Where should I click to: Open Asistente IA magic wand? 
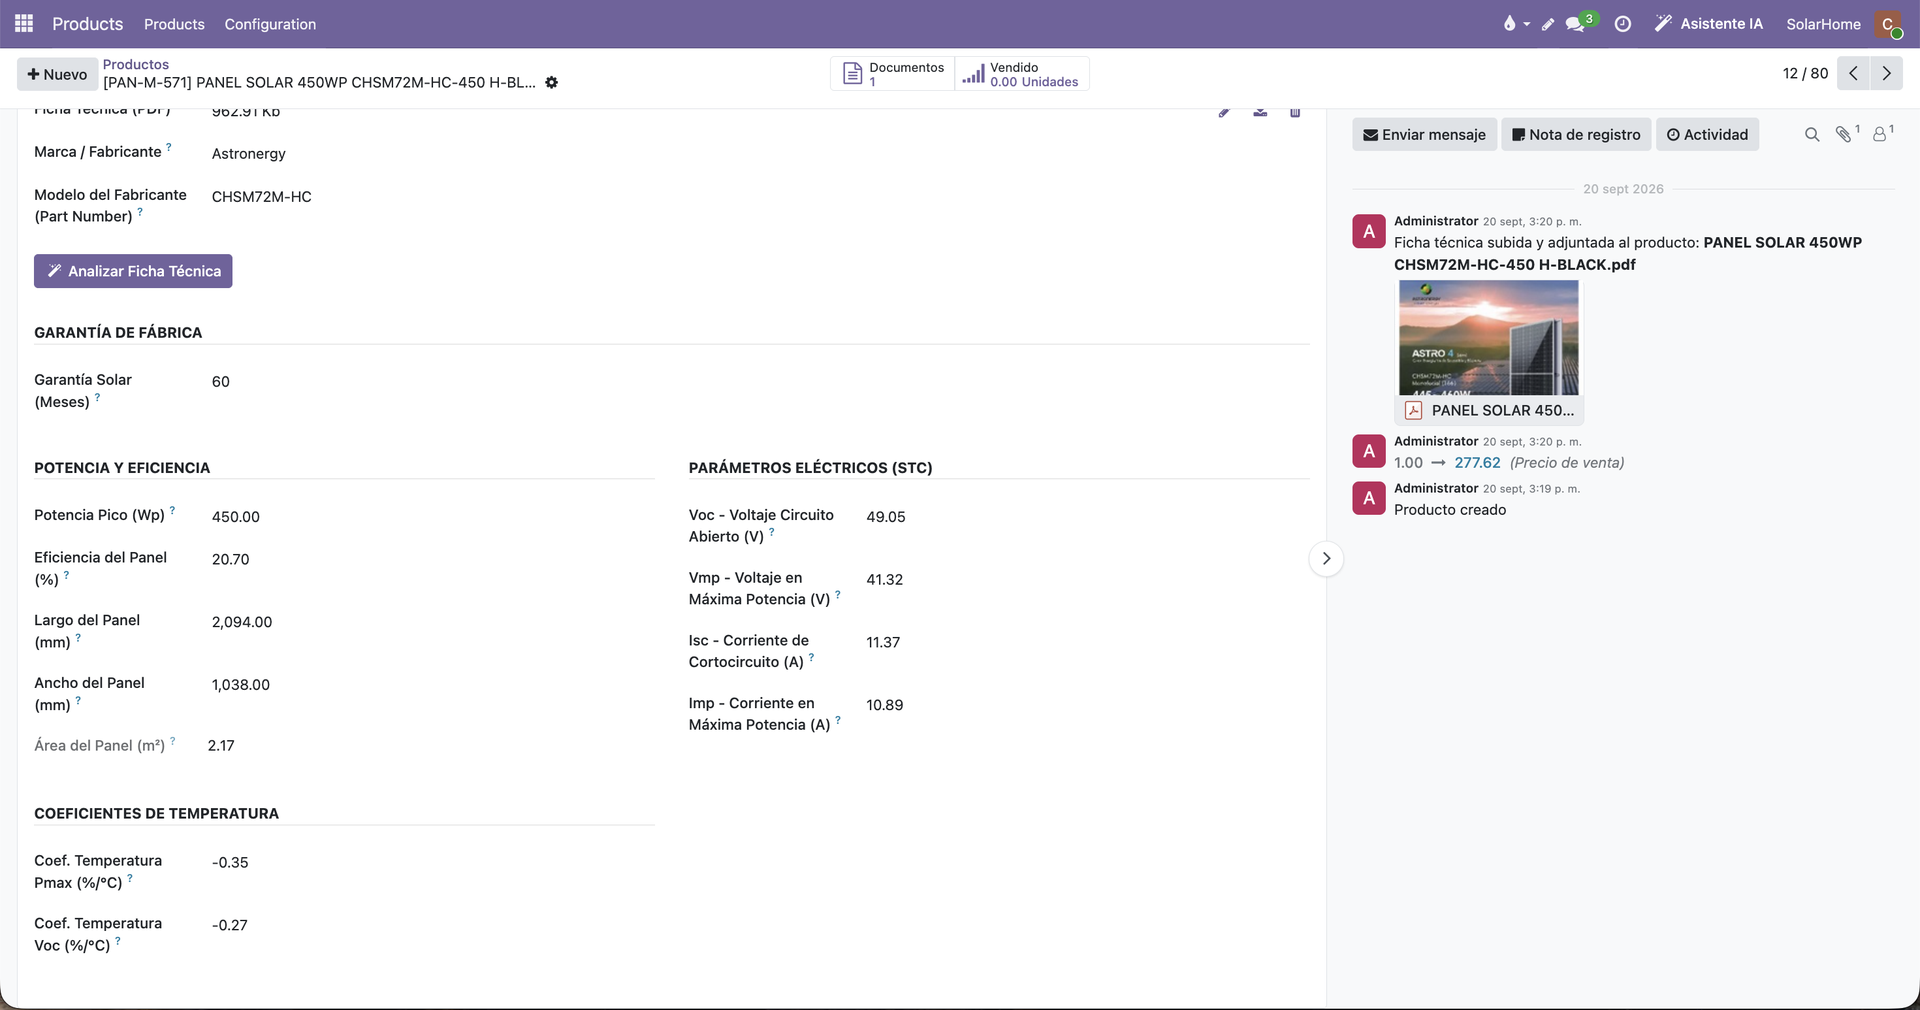pos(1709,24)
